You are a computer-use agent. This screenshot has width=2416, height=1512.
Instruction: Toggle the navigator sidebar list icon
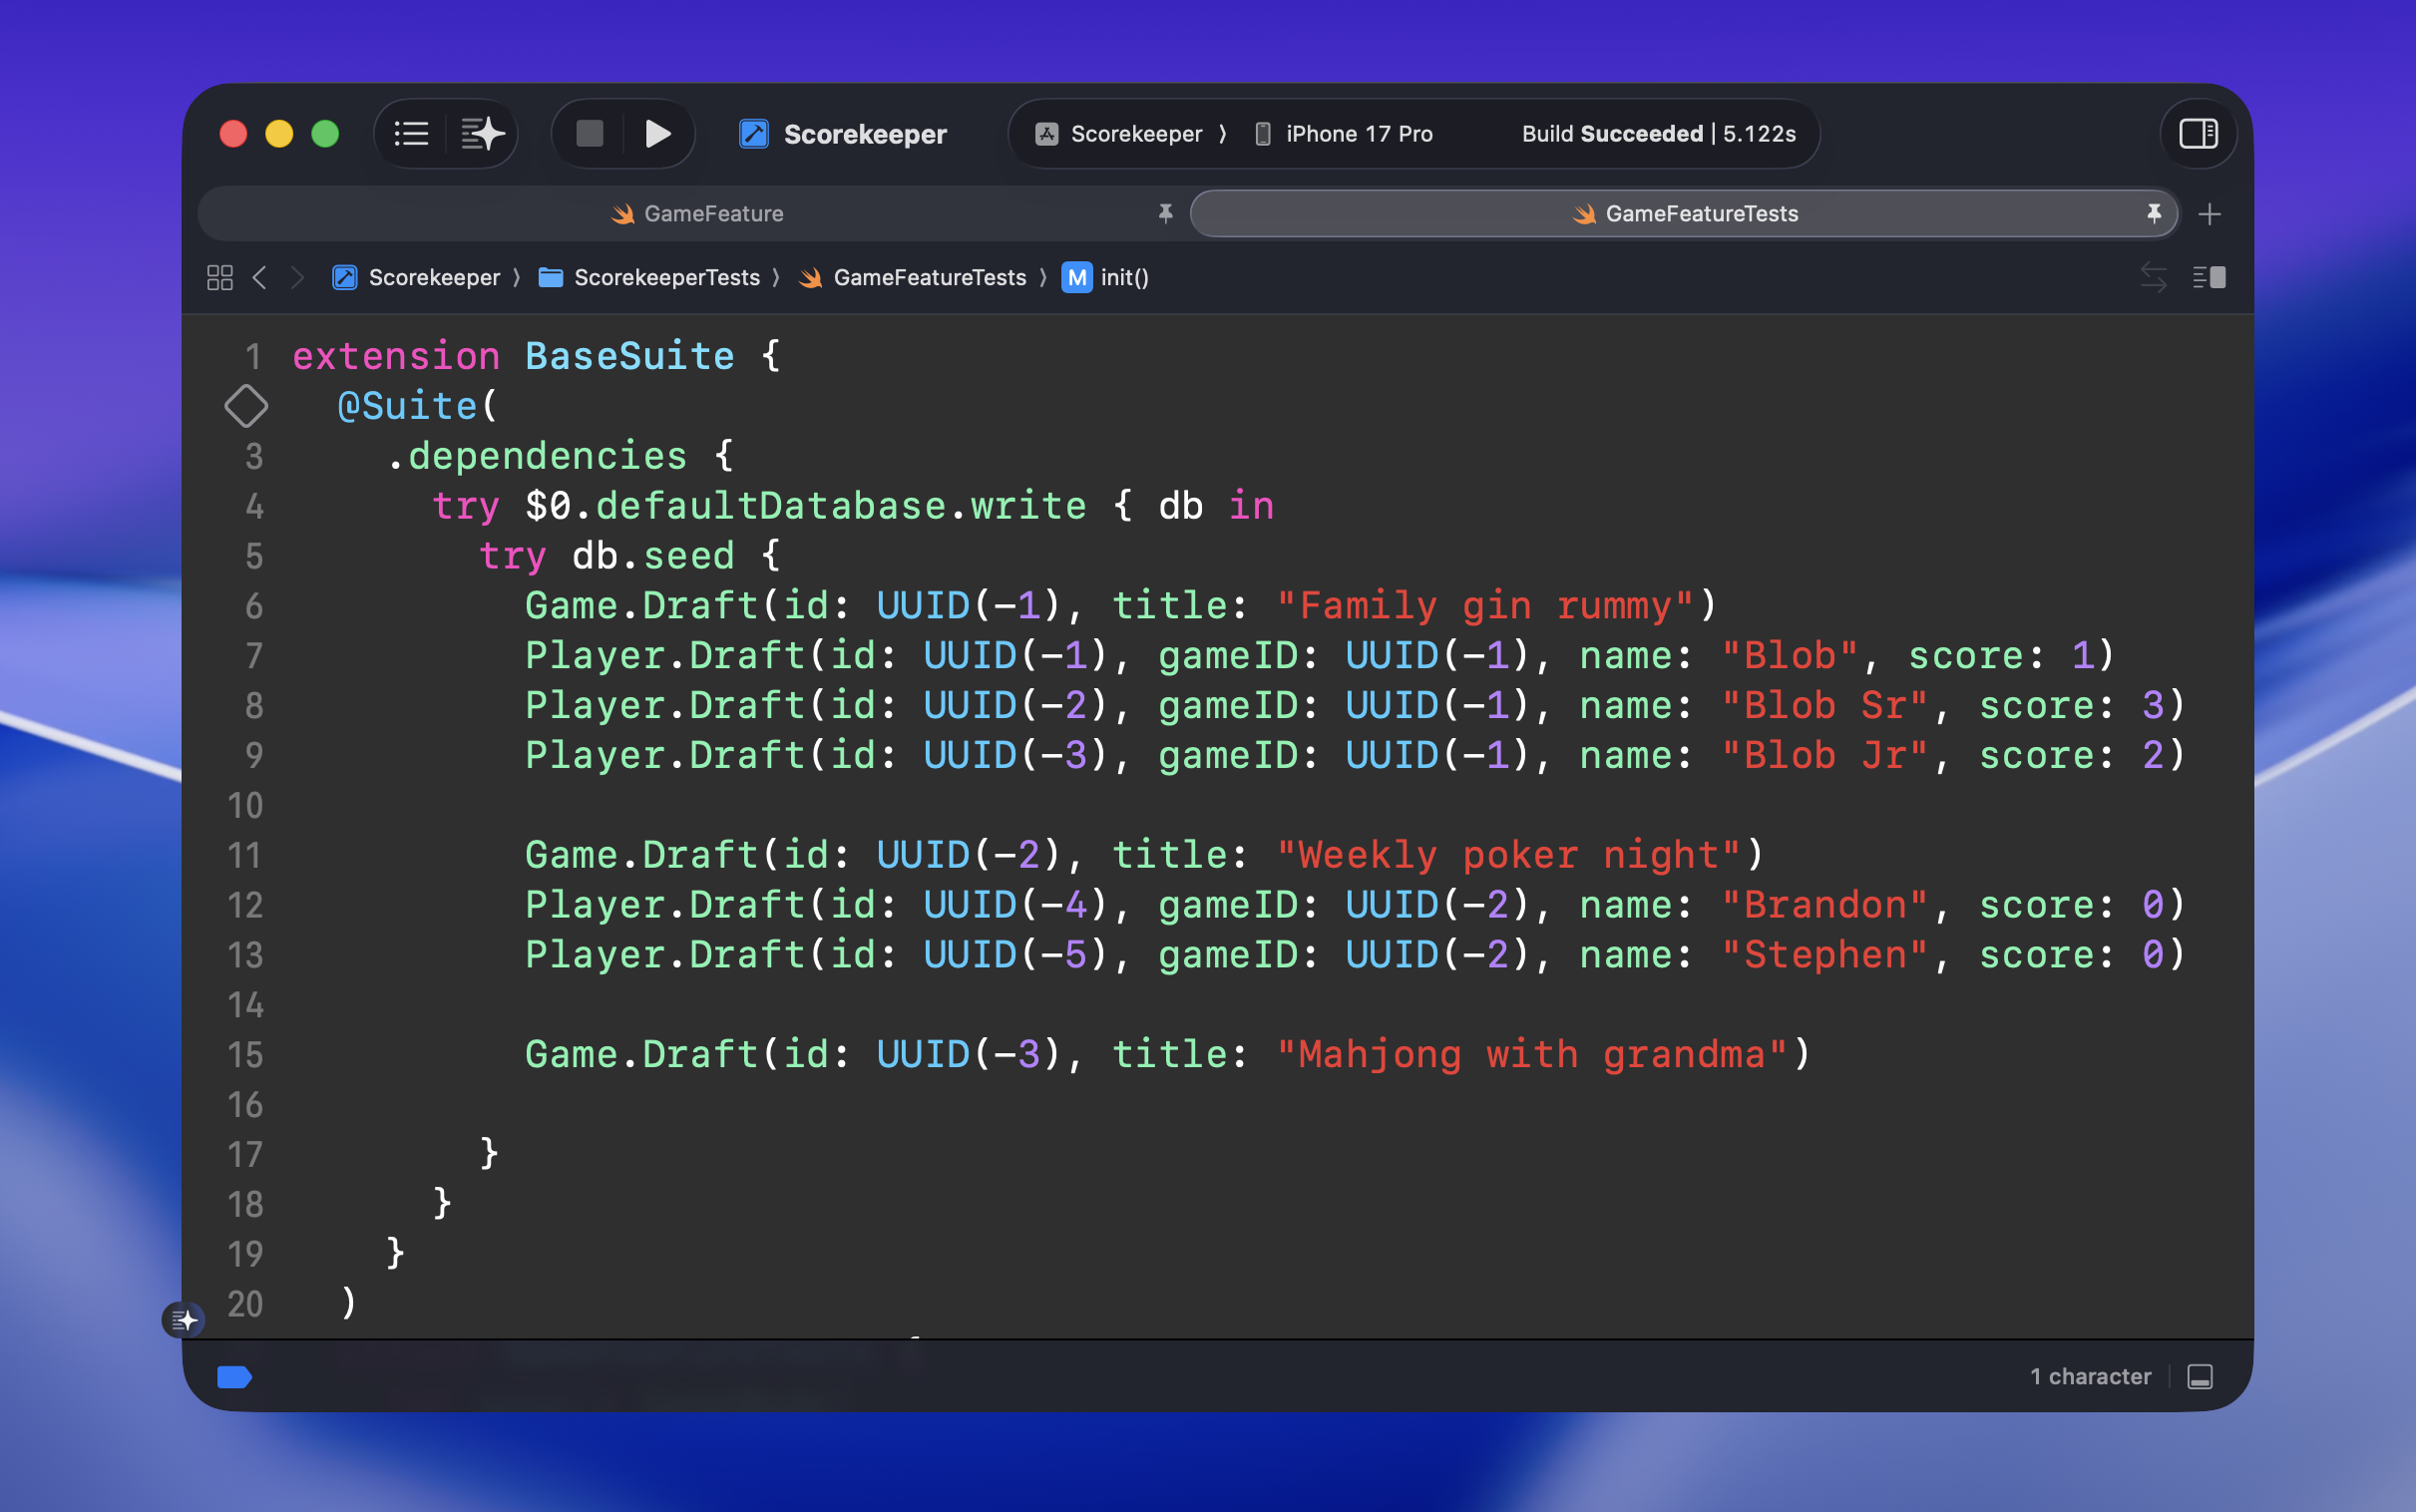411,134
